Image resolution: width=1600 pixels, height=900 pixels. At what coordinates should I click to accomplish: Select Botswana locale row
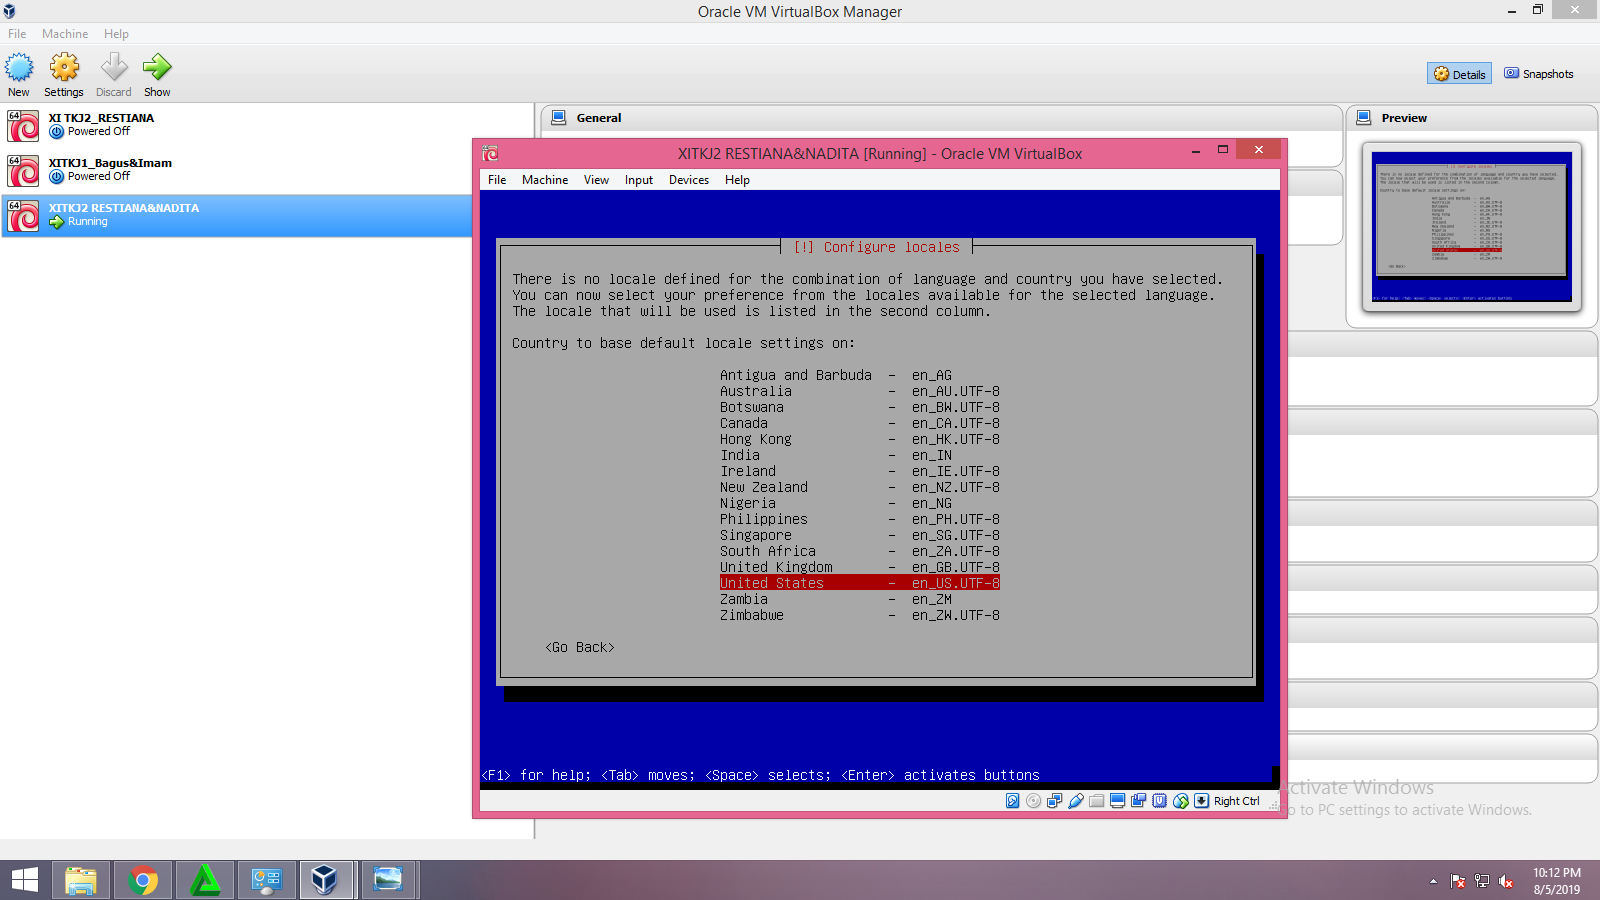[x=860, y=407]
